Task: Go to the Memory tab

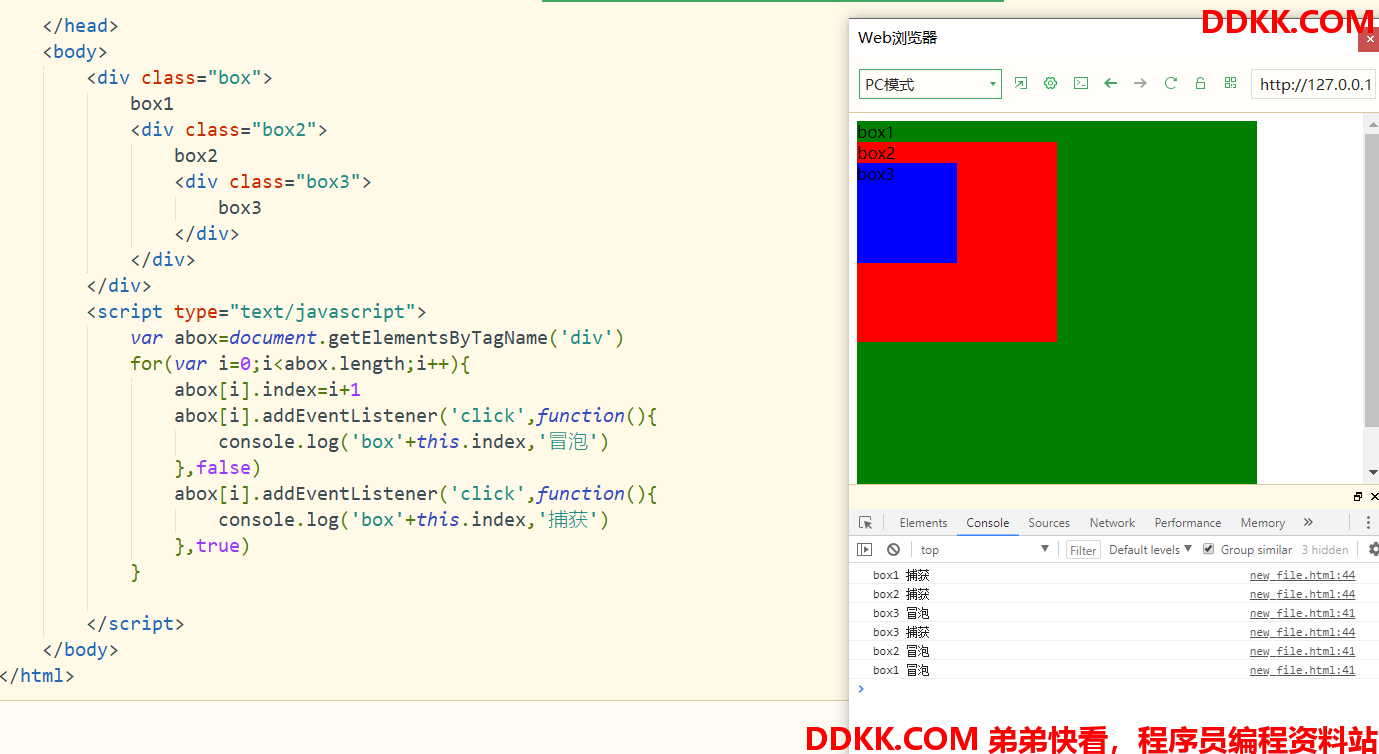Action: tap(1263, 523)
